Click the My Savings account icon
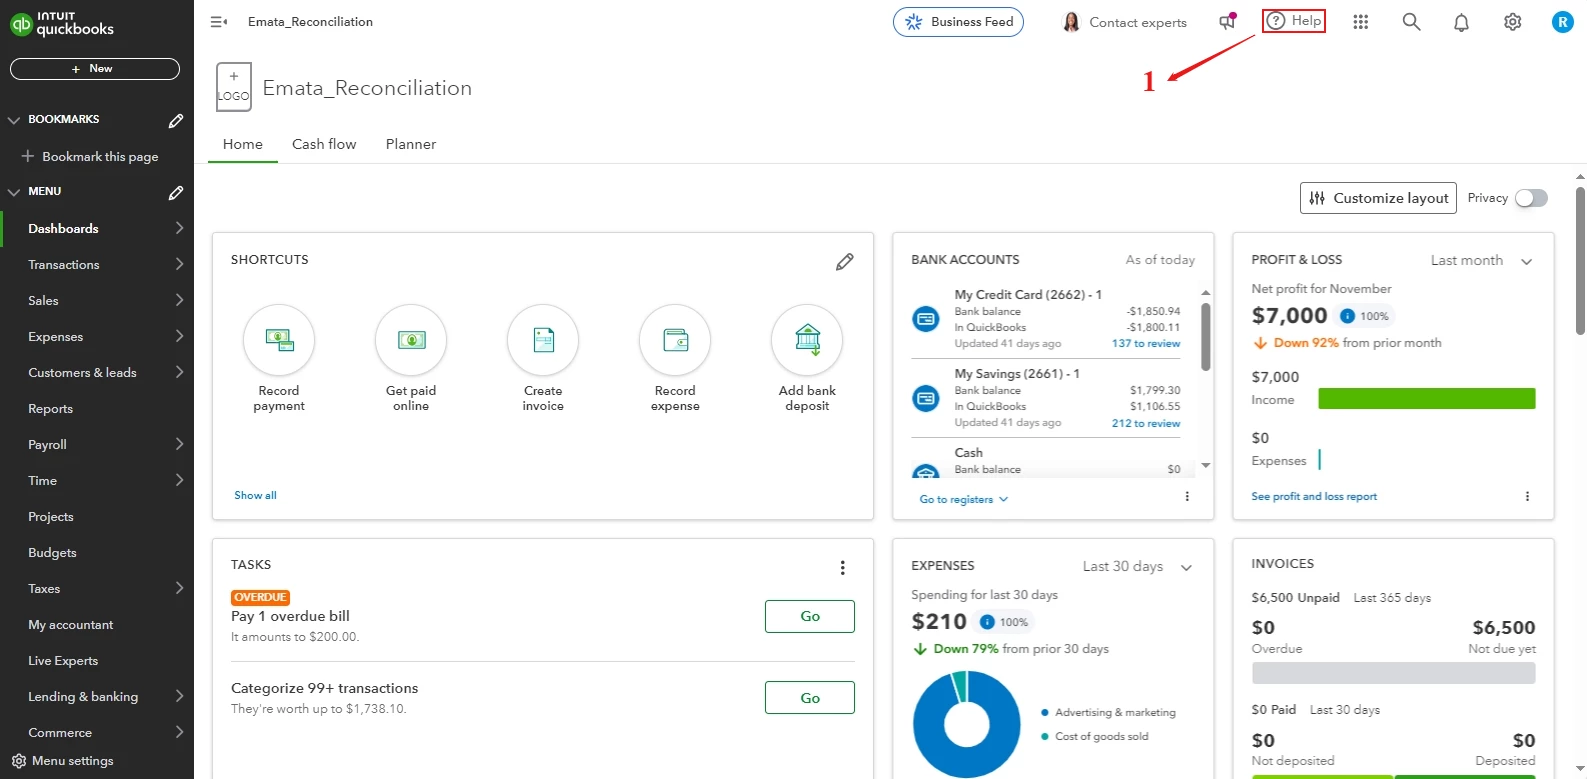The height and width of the screenshot is (779, 1587). pos(926,398)
